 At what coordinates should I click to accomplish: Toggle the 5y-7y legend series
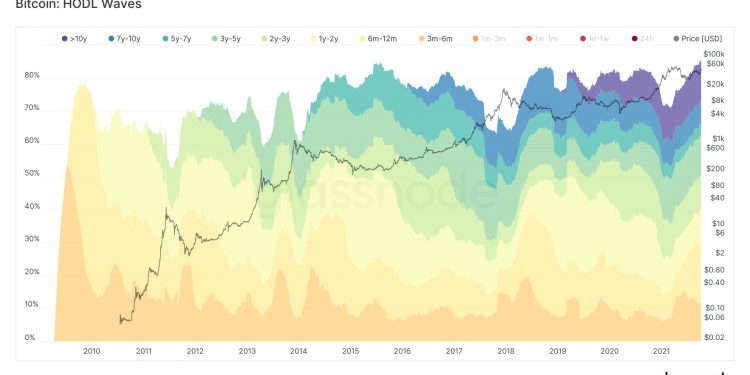coord(176,39)
